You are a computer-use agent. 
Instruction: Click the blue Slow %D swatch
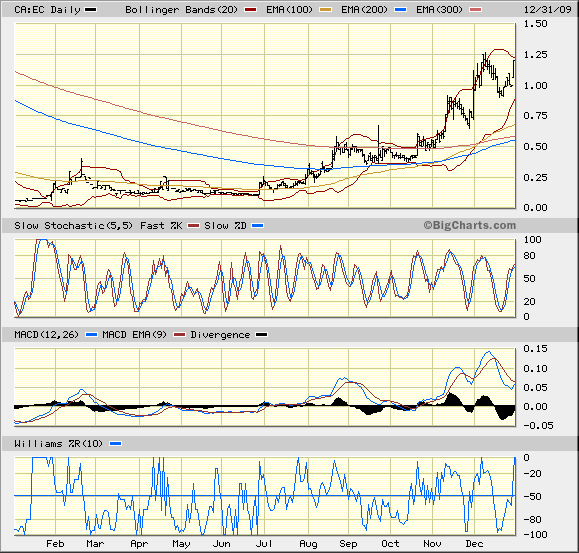point(257,226)
